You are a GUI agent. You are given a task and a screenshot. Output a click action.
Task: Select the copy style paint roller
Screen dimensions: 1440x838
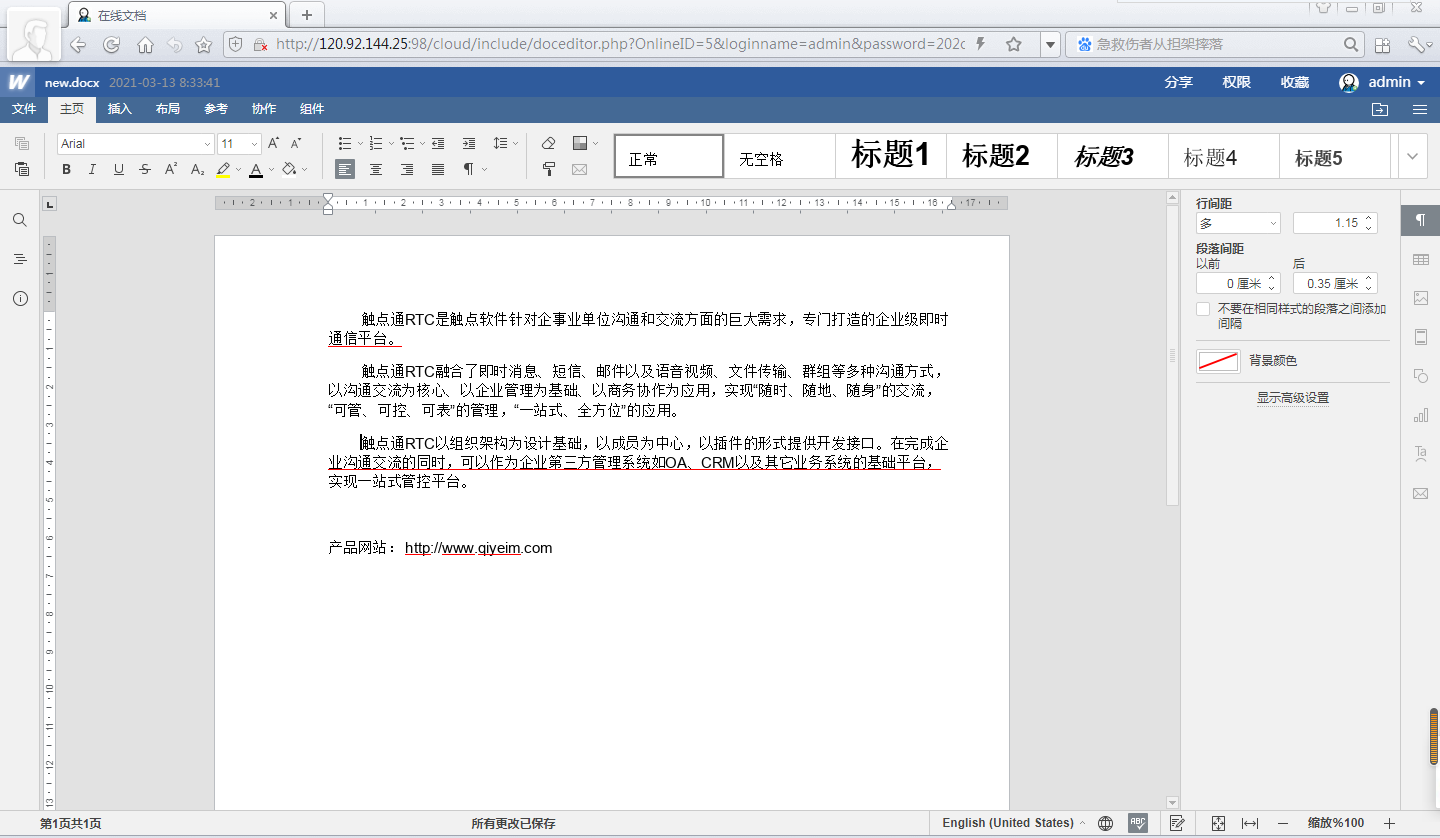coord(548,170)
